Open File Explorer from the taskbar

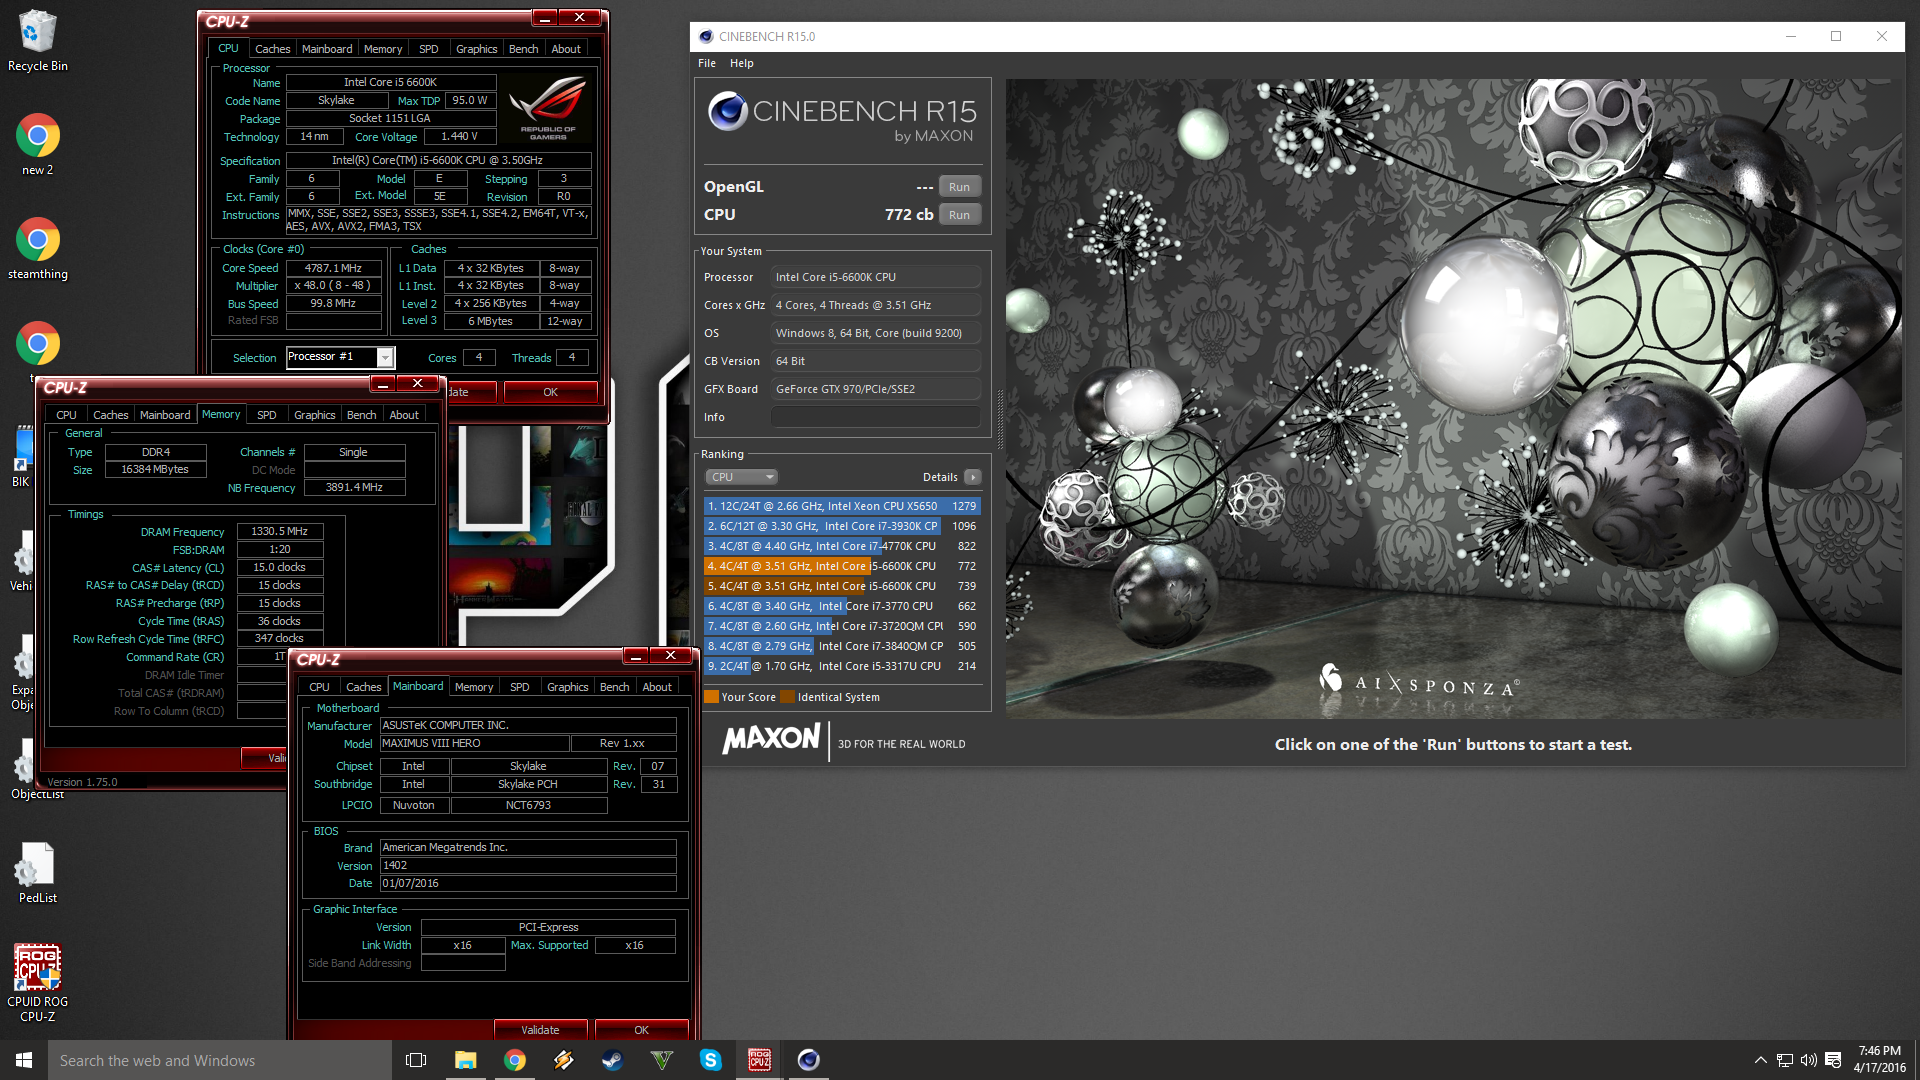pyautogui.click(x=465, y=1060)
